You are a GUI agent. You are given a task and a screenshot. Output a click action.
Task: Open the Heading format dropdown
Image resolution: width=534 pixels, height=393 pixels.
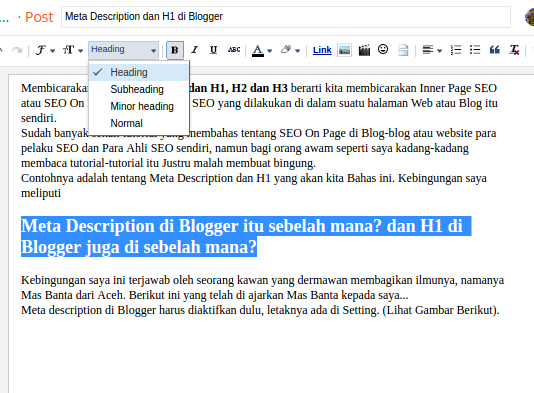point(123,50)
